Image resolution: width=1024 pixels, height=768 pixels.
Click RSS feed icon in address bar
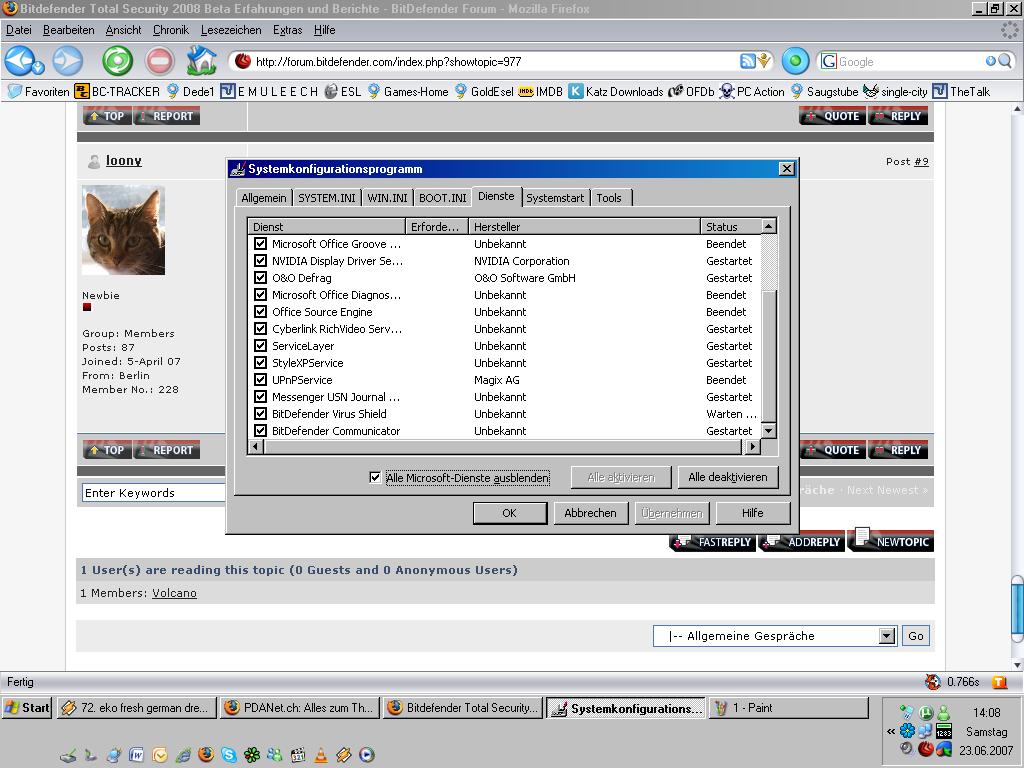[x=748, y=61]
